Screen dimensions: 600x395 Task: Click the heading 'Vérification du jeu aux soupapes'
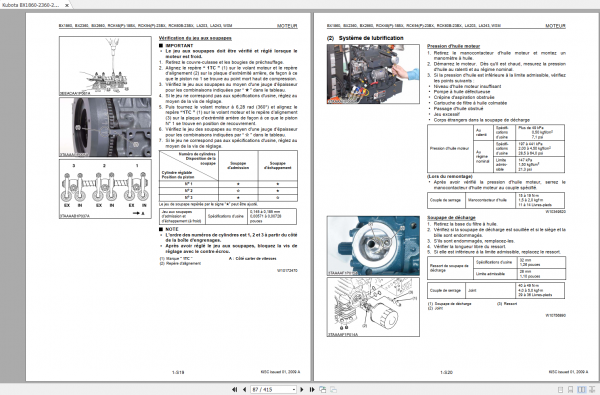195,38
